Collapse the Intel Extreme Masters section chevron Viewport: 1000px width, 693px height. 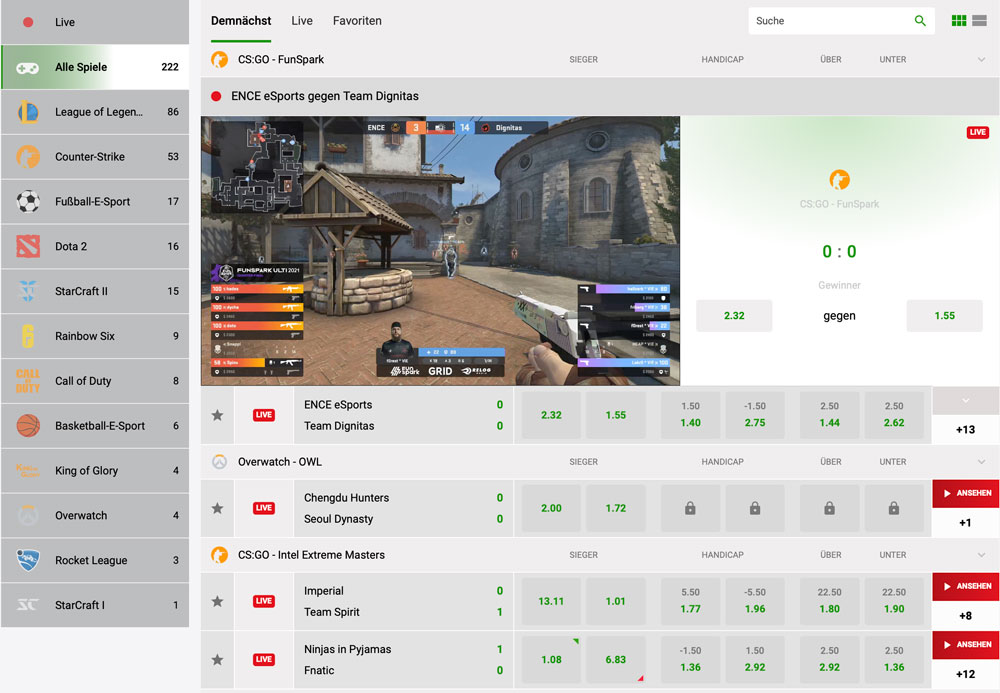point(981,555)
